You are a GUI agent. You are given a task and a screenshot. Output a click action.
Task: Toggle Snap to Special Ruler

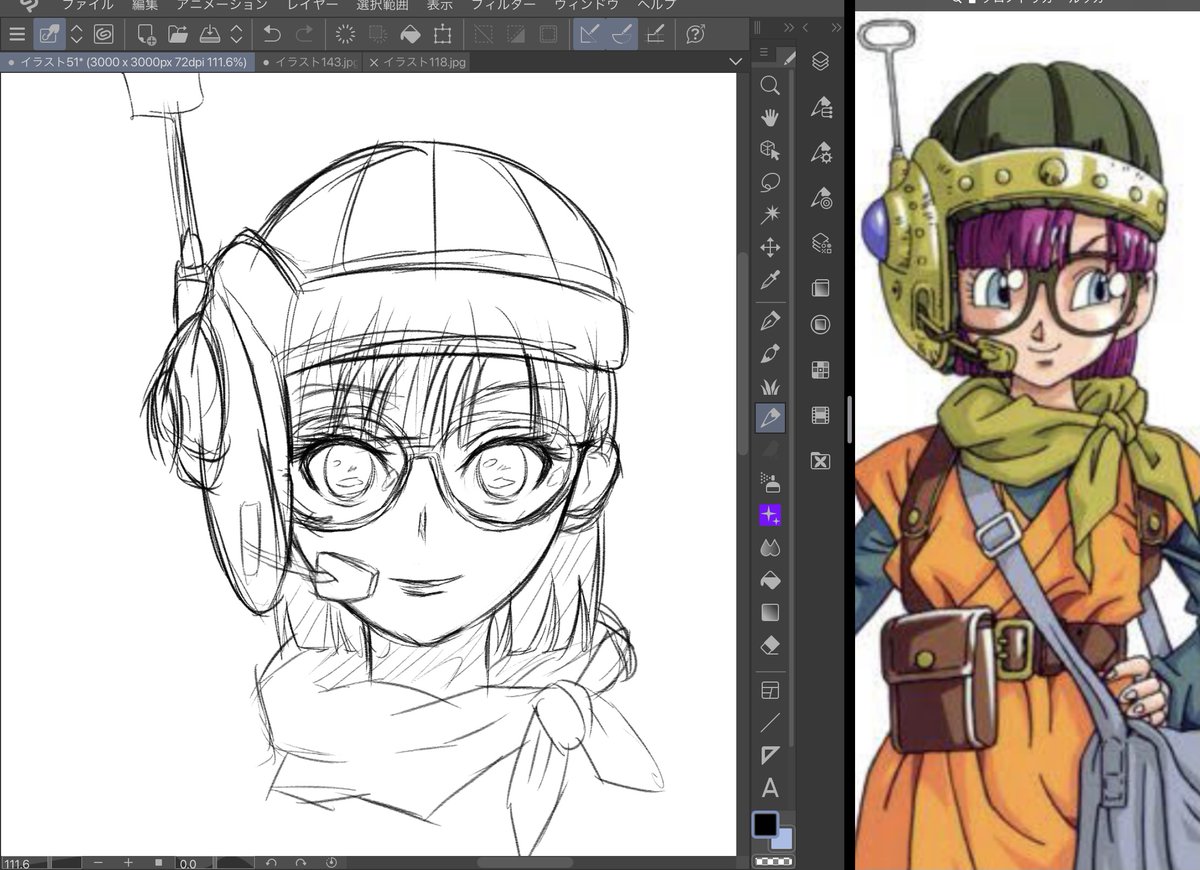coord(621,34)
